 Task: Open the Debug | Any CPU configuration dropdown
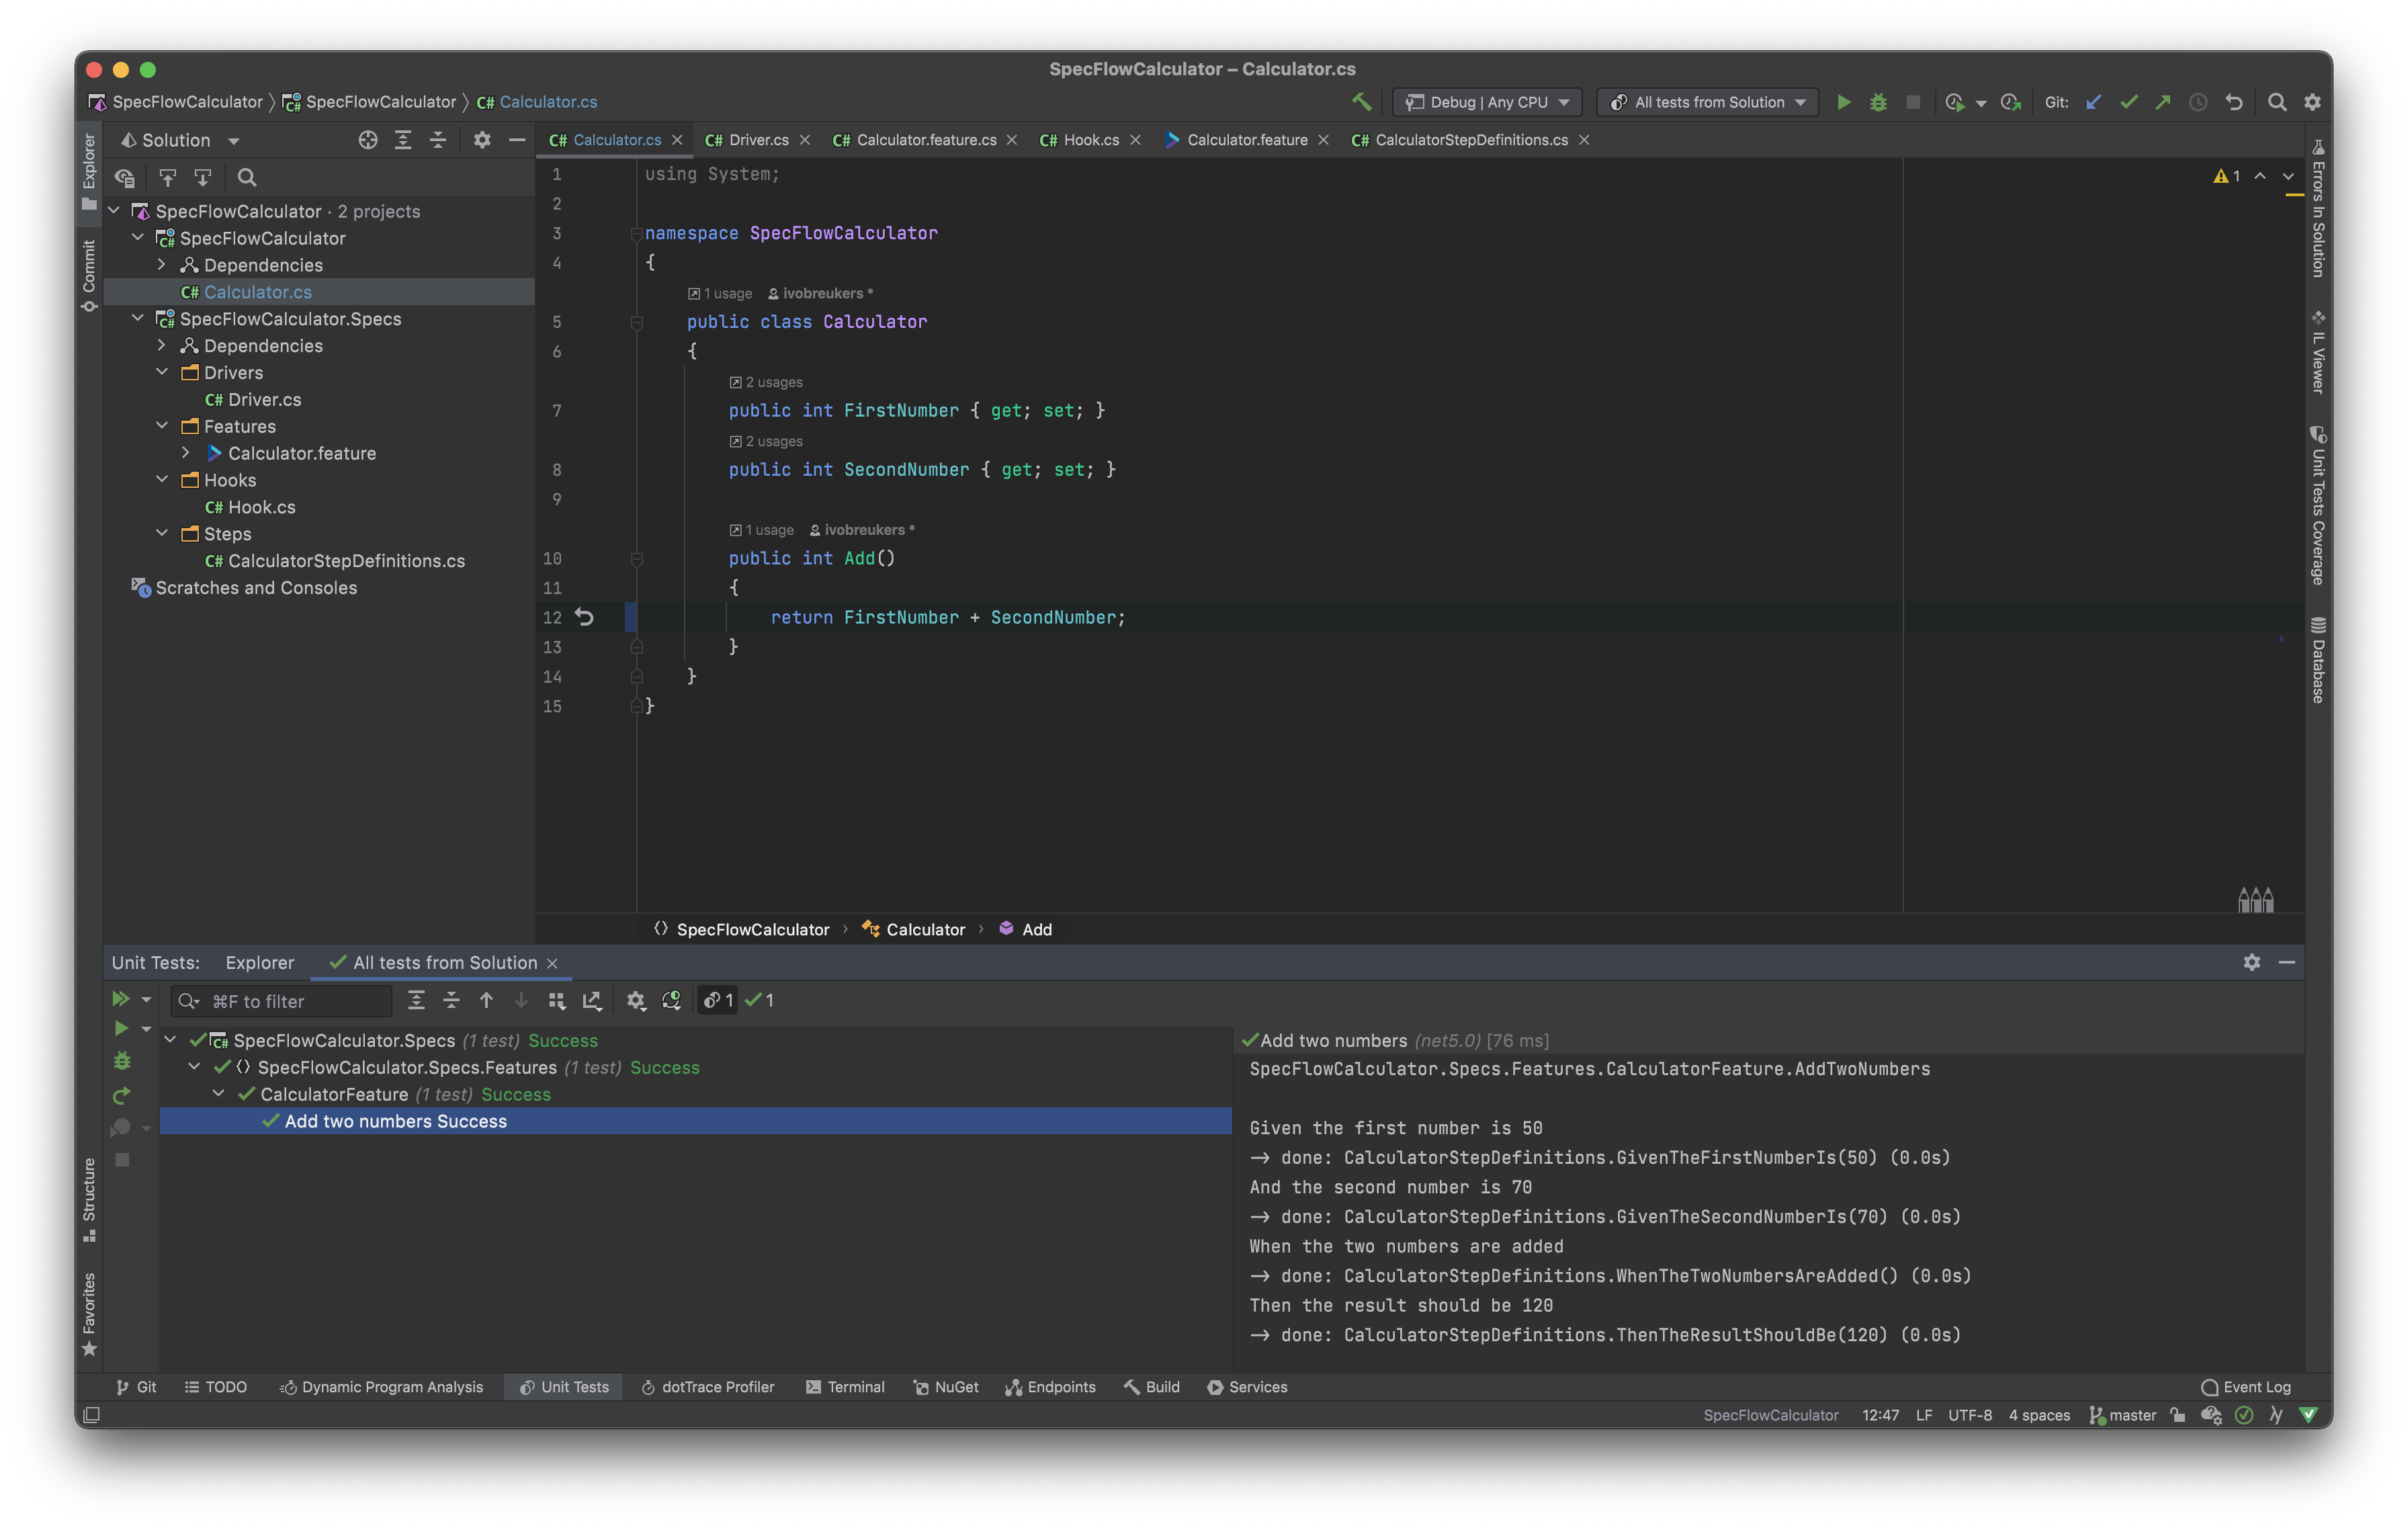(1487, 102)
